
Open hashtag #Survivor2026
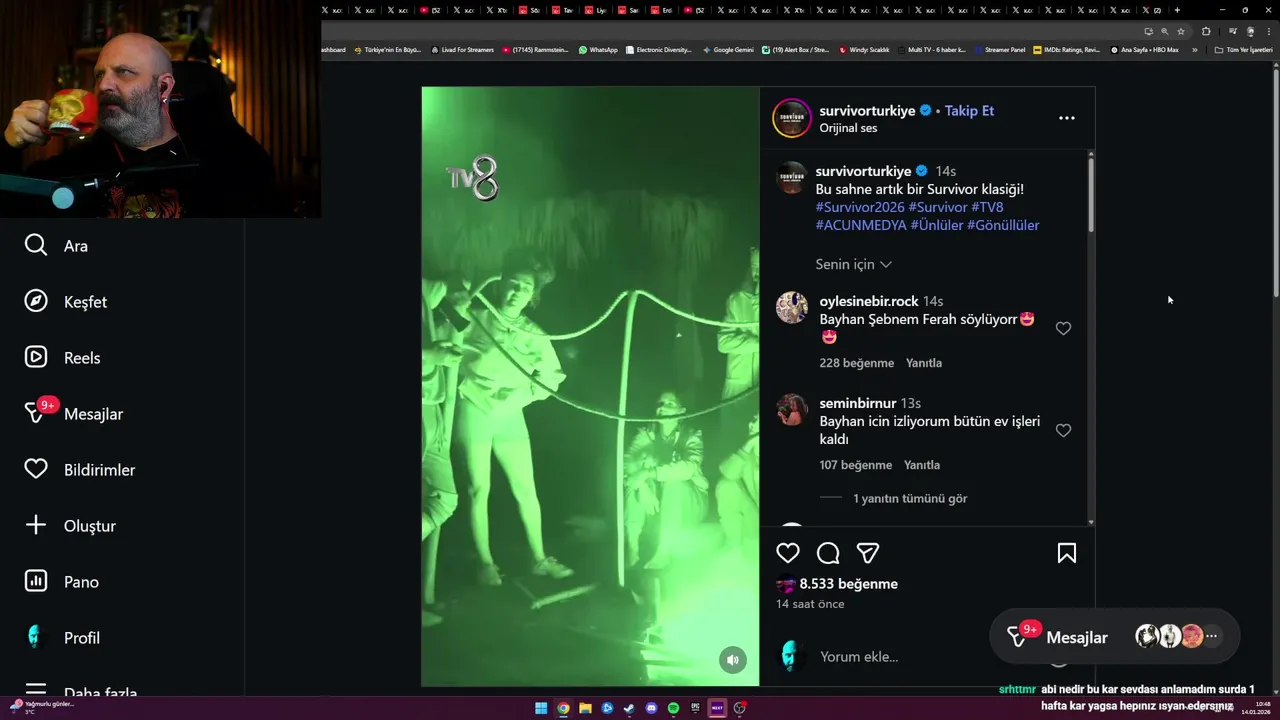(860, 207)
